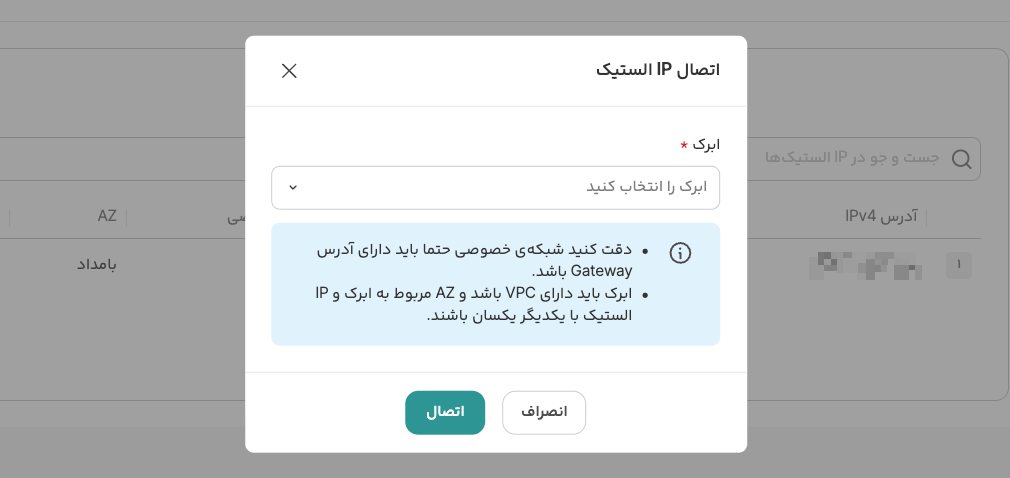
Task: Click the info circle icon in the notice
Action: [x=680, y=253]
